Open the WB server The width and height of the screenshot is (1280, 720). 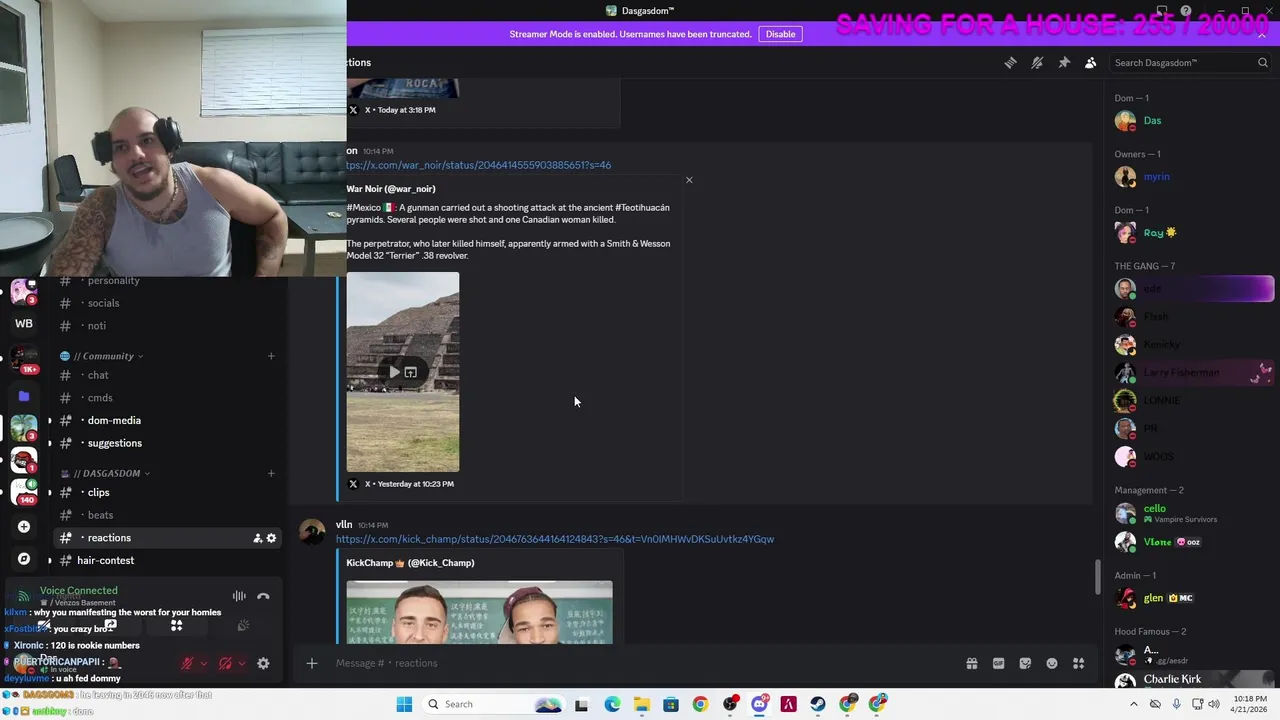[x=24, y=323]
